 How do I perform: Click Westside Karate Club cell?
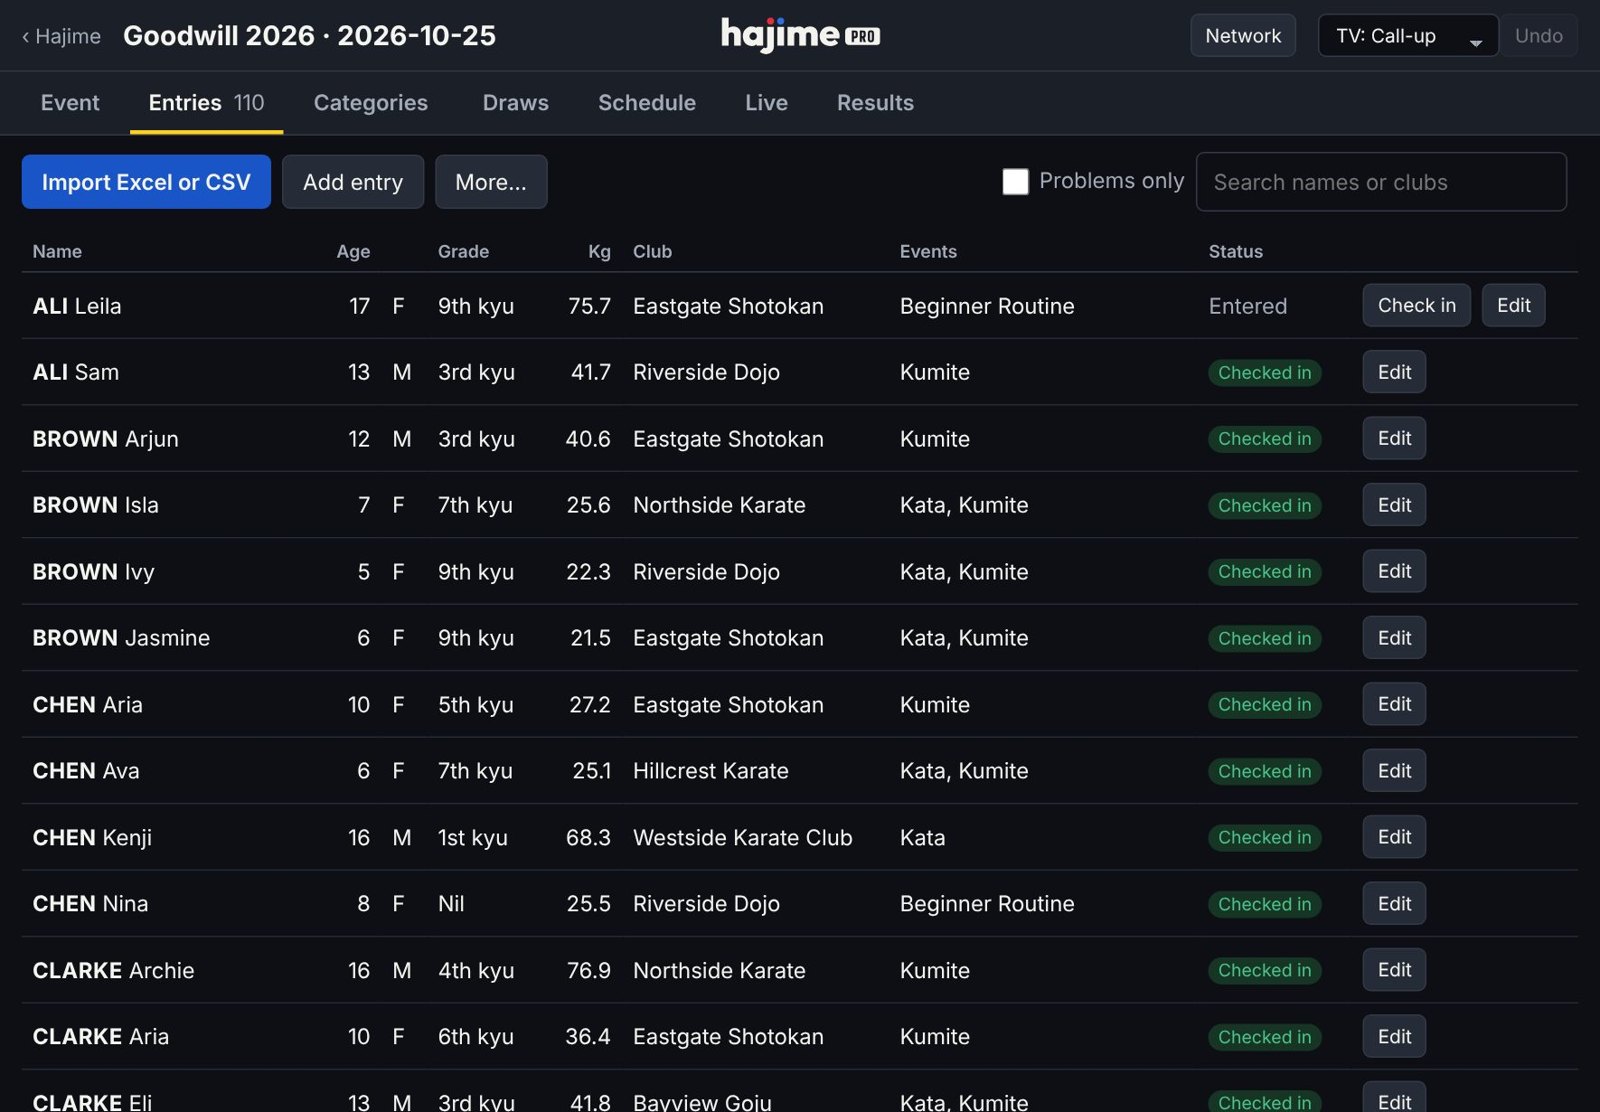pyautogui.click(x=743, y=838)
